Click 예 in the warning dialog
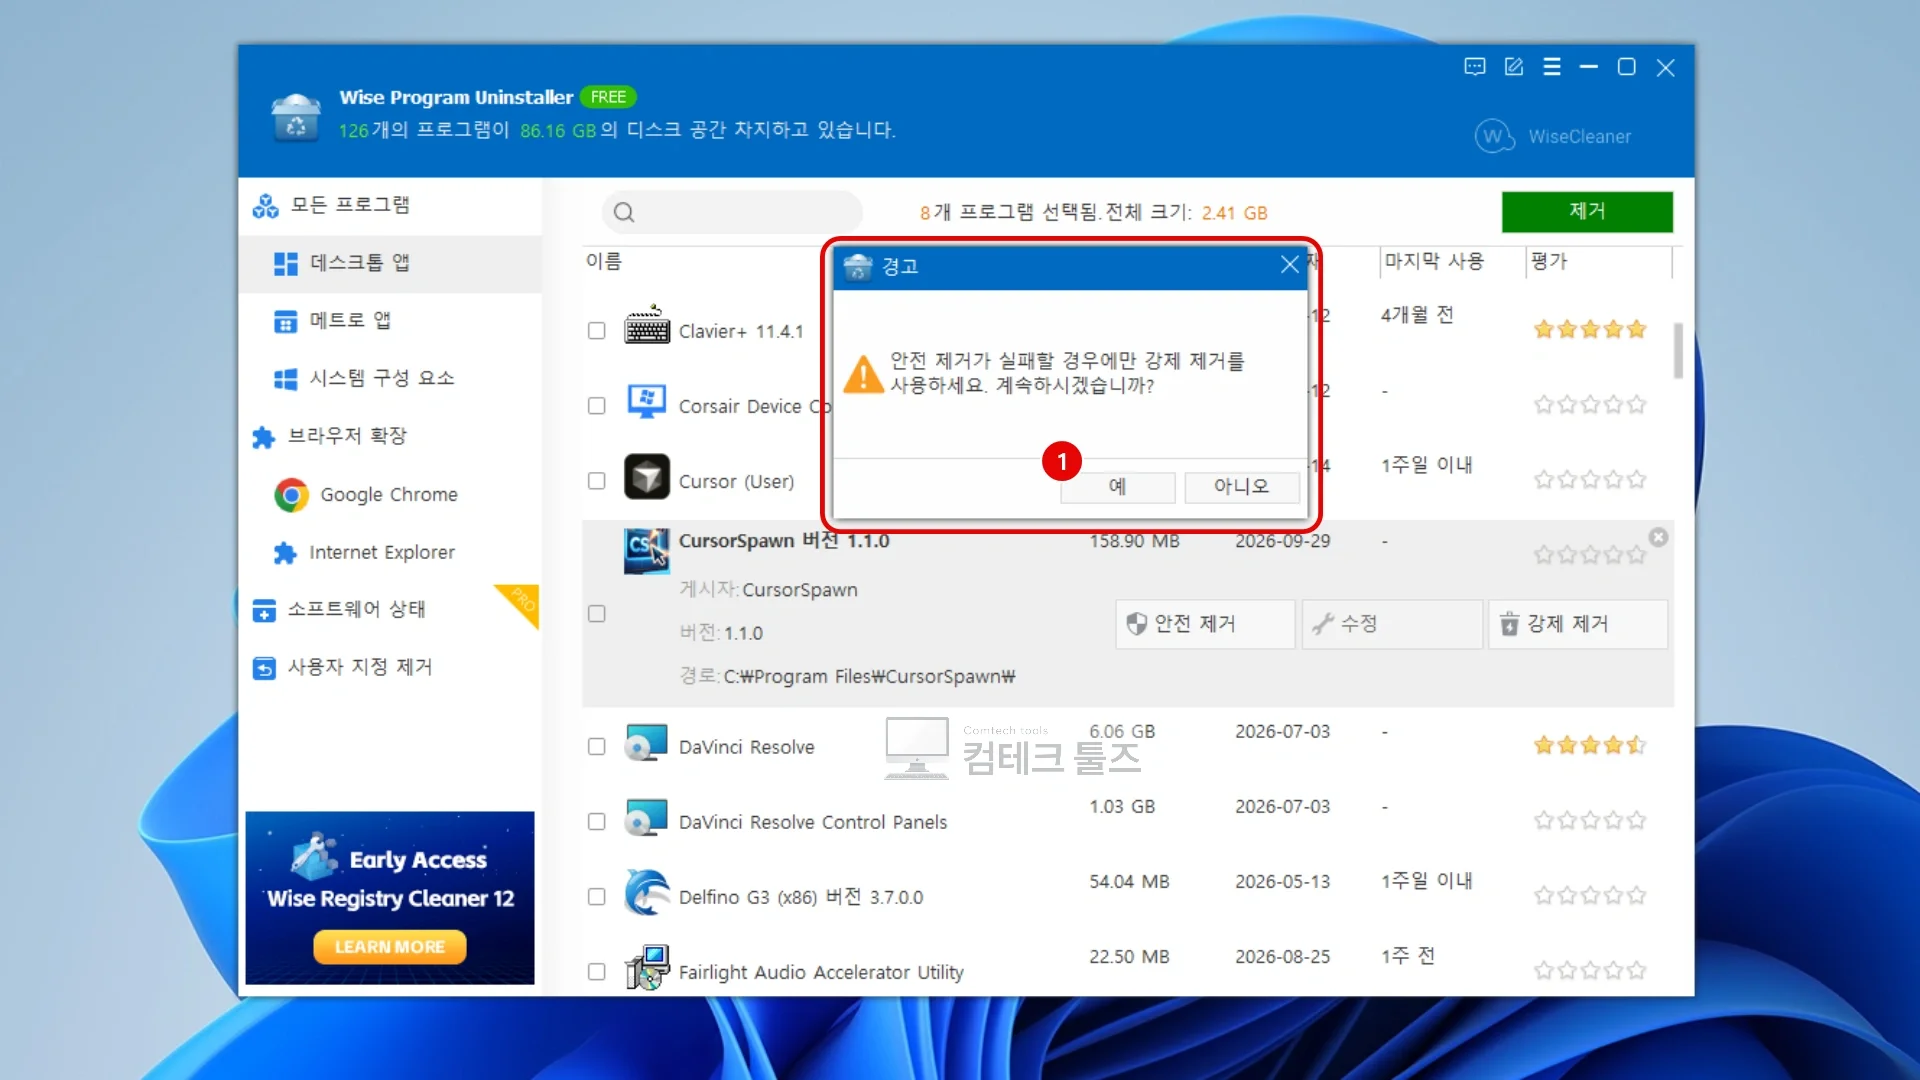Image resolution: width=1920 pixels, height=1080 pixels. [1117, 486]
